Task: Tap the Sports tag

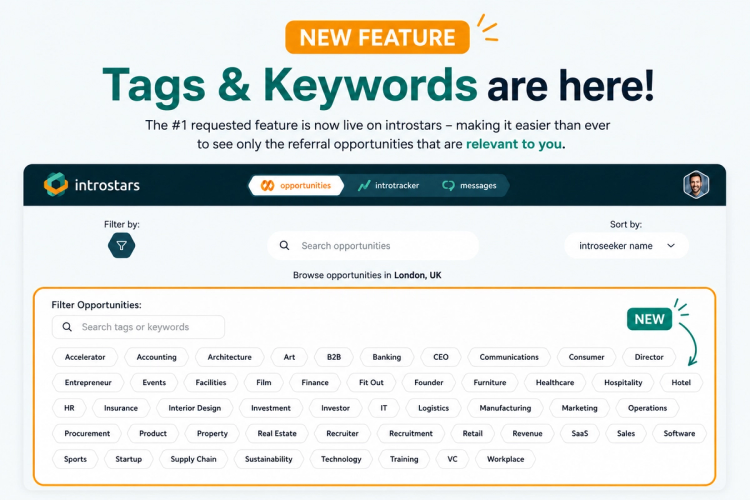Action: [x=75, y=459]
